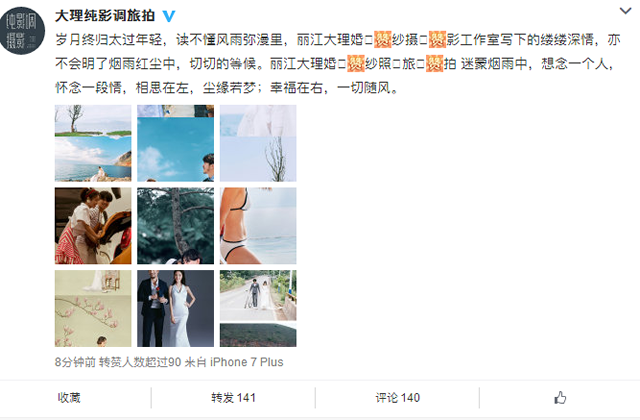Open the blue sky man profile thumbnail
Screen dimensions: 640x420
(x=176, y=143)
